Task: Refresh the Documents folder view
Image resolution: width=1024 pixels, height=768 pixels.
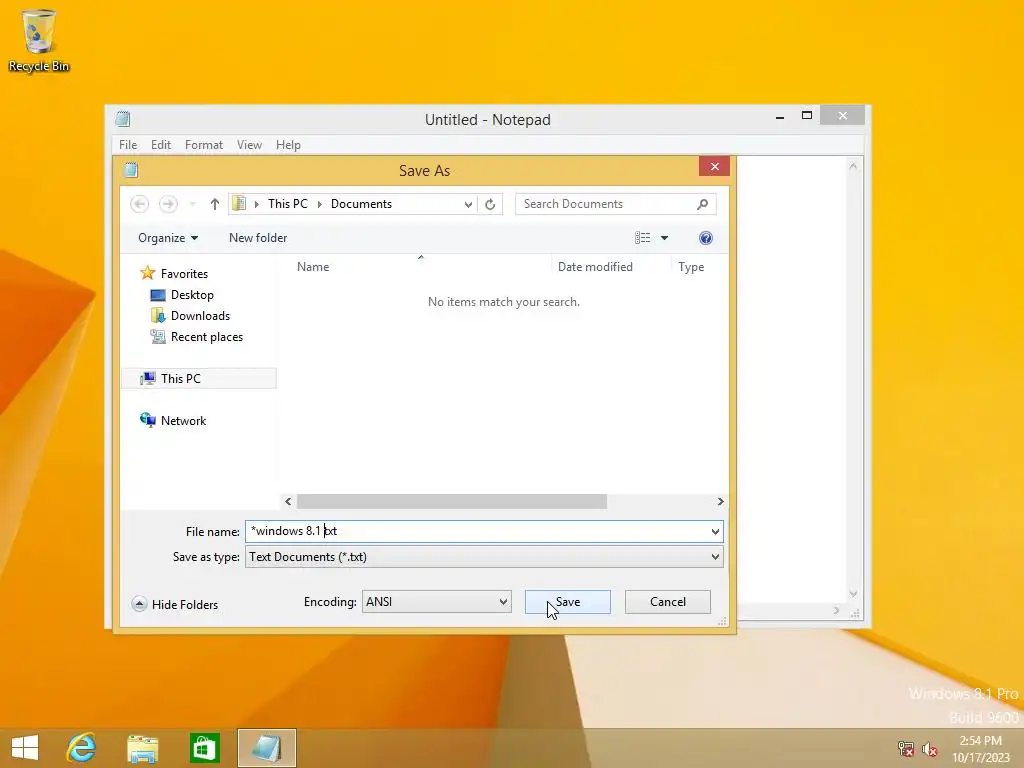Action: 490,204
